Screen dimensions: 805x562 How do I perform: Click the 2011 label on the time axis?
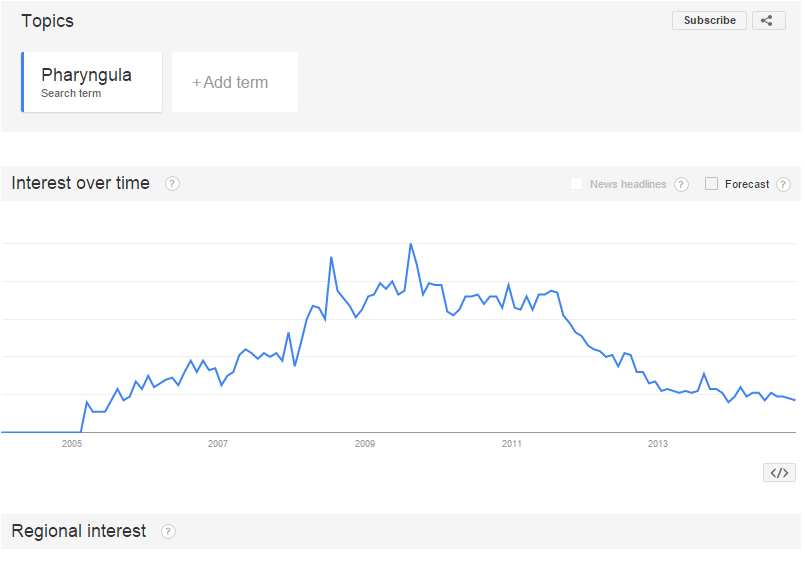click(x=511, y=443)
